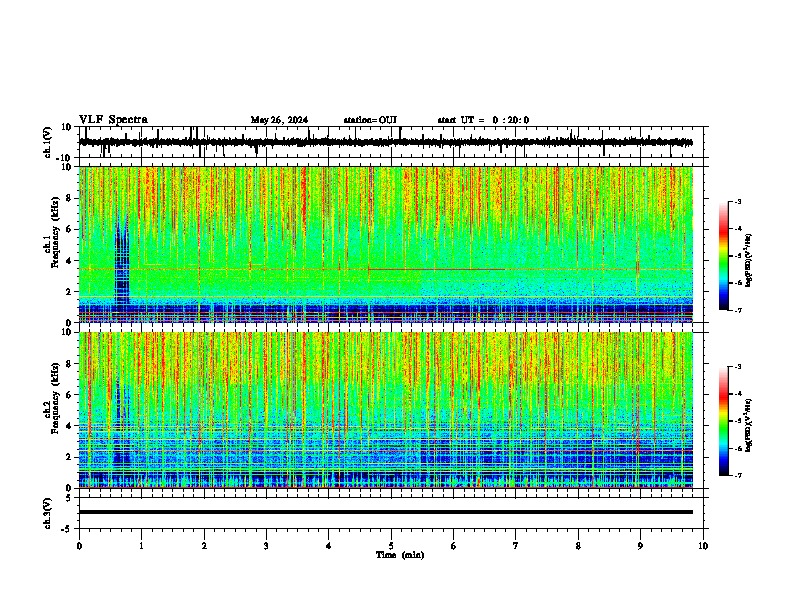Click time axis tick label "5"
This screenshot has height=612, width=792.
[x=391, y=546]
